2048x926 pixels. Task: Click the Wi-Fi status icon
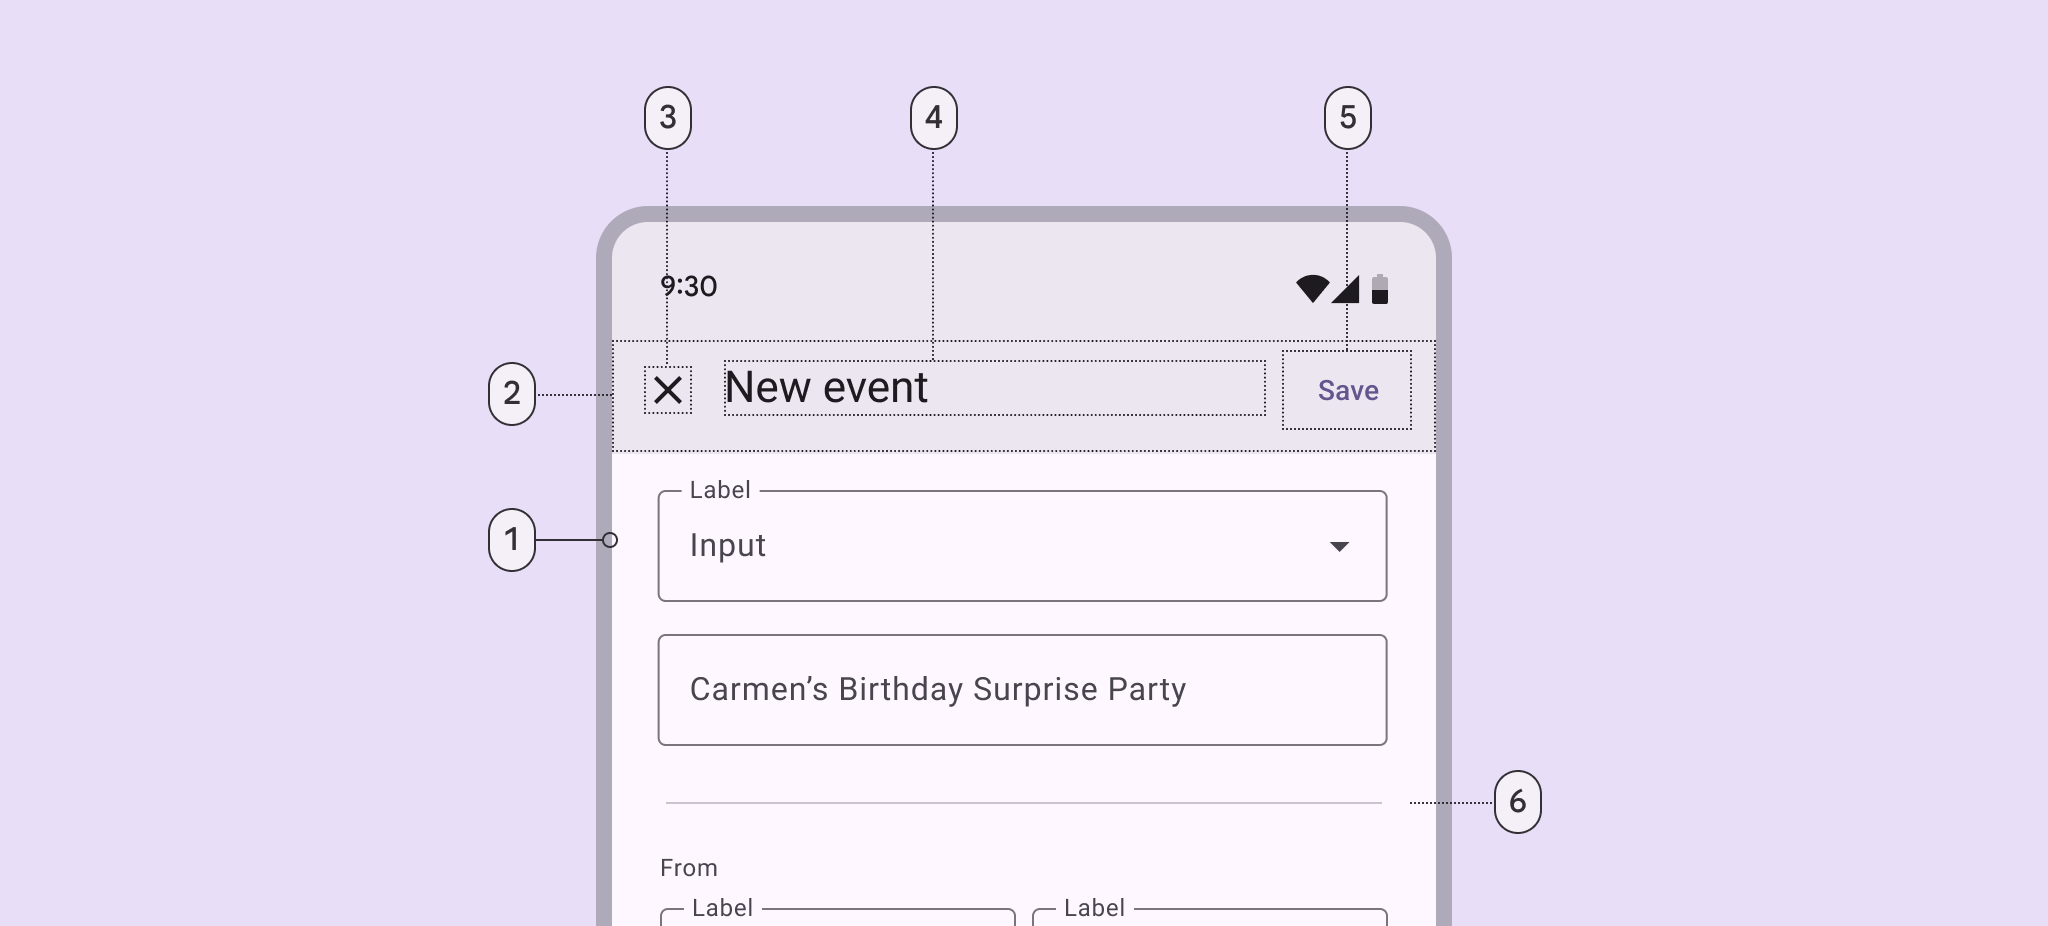click(x=1311, y=289)
